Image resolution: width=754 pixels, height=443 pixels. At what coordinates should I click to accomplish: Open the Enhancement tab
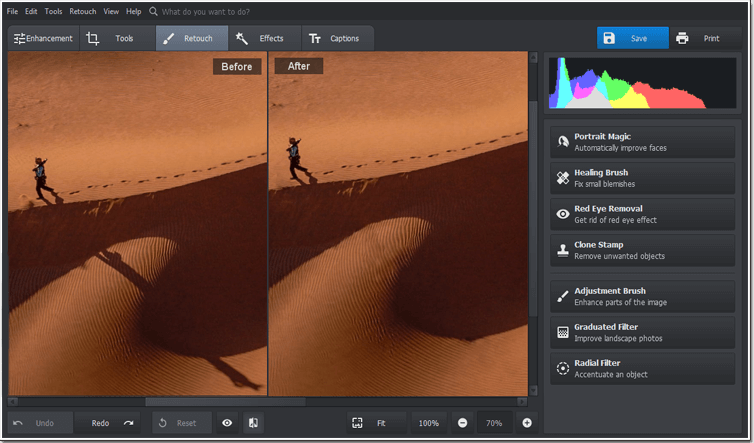click(x=43, y=38)
